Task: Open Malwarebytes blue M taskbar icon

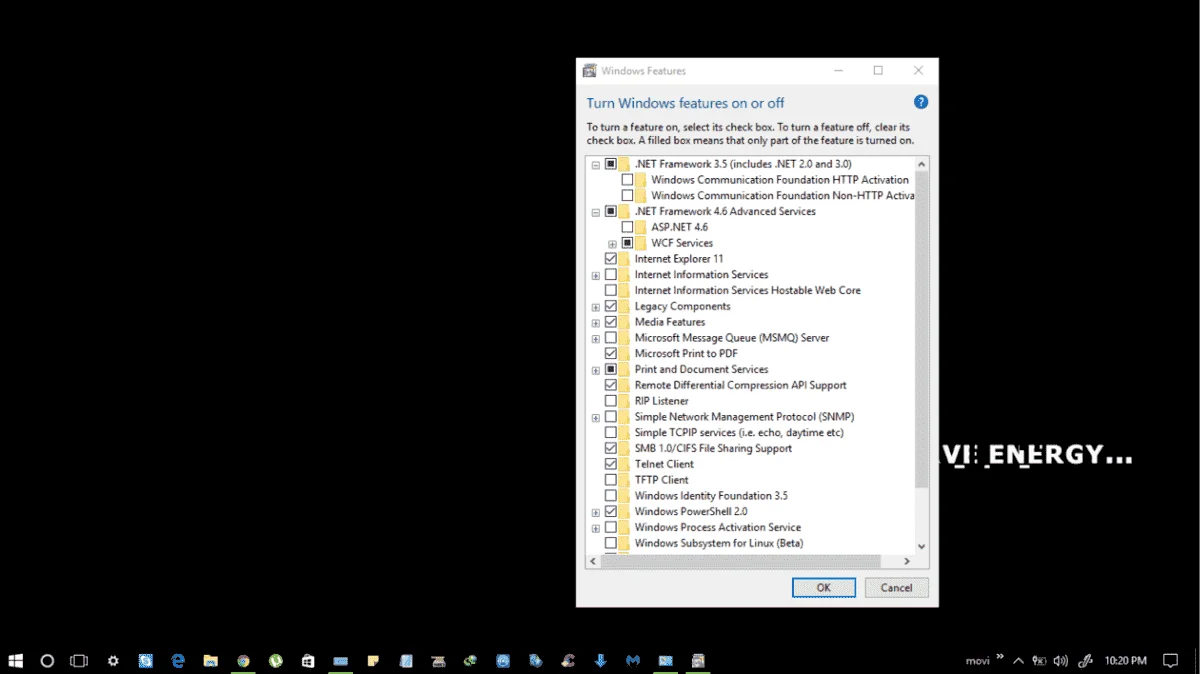Action: 633,661
